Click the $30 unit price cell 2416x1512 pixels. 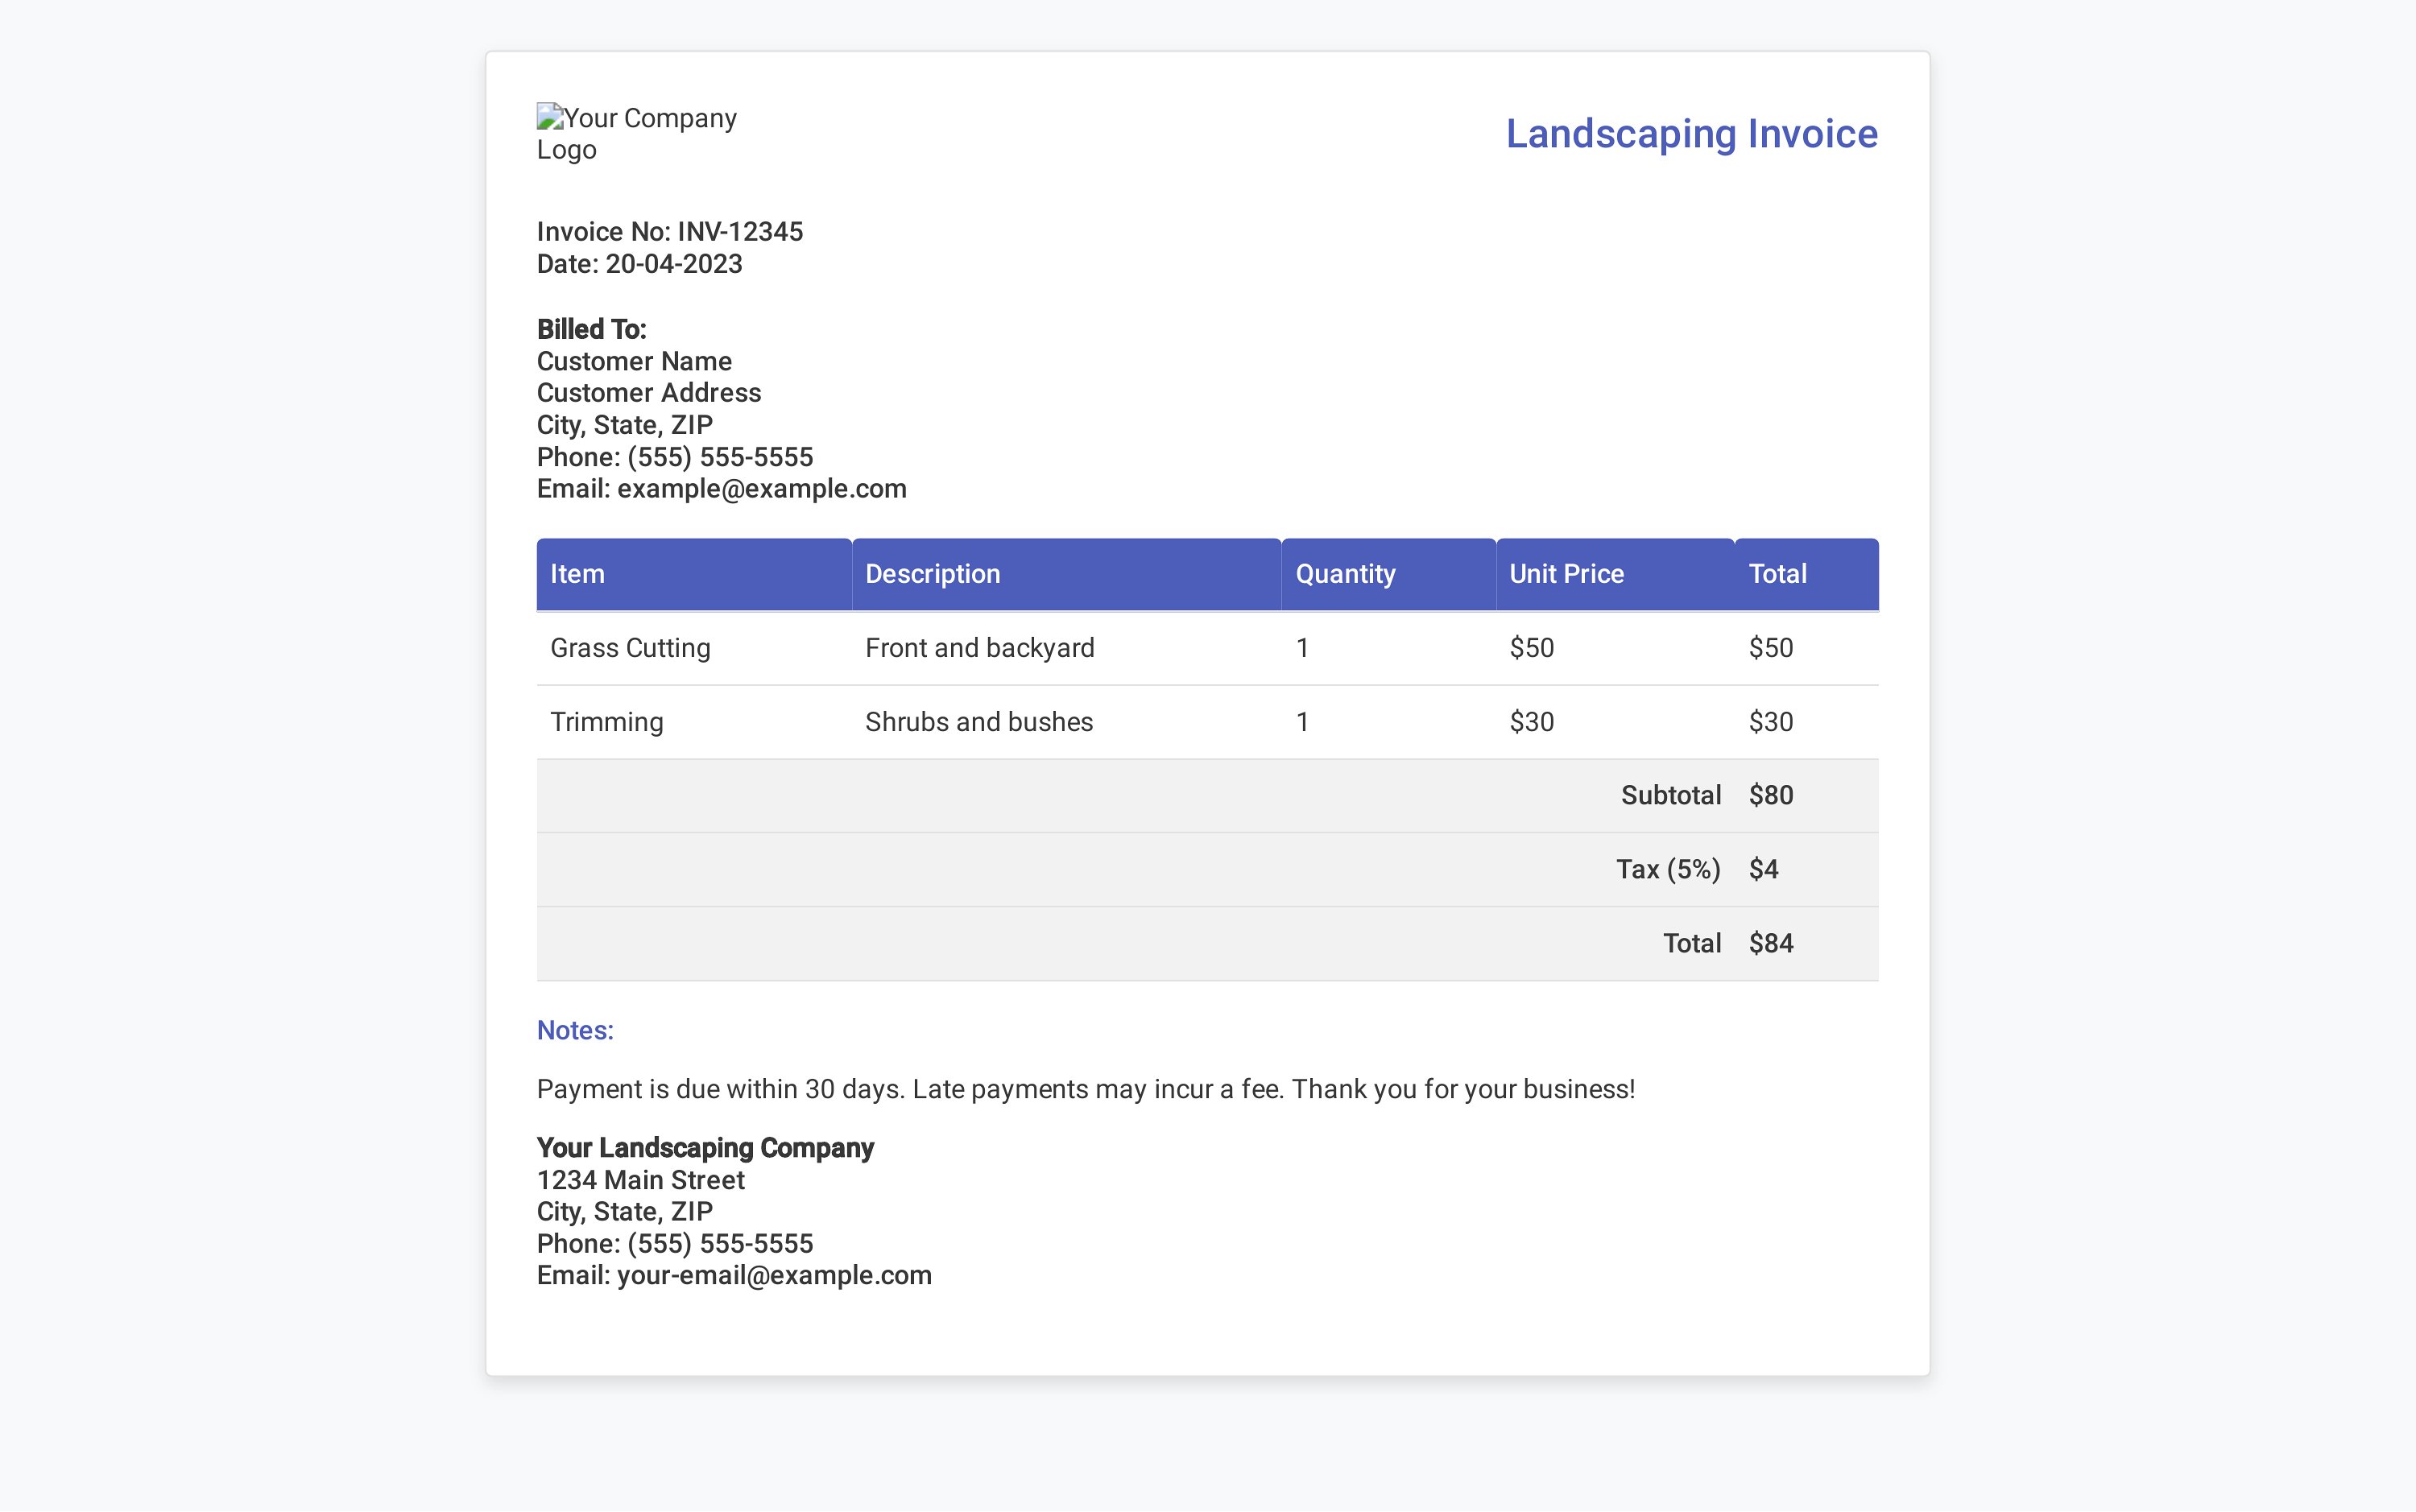pos(1615,722)
